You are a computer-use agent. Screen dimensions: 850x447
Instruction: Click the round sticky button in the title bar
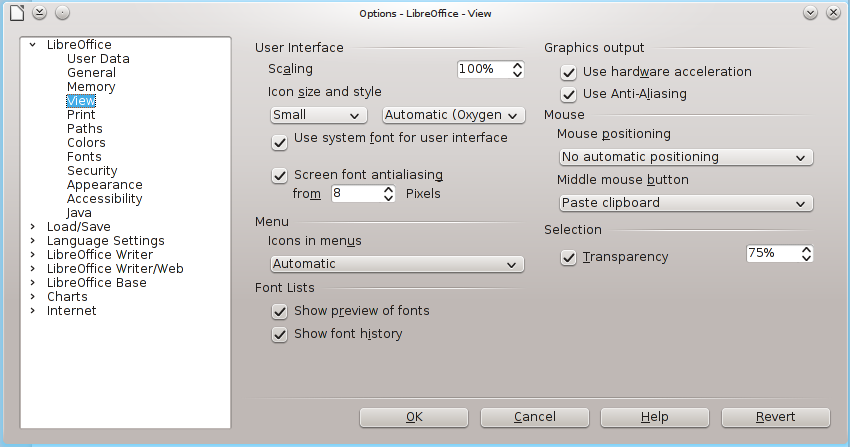click(x=62, y=12)
